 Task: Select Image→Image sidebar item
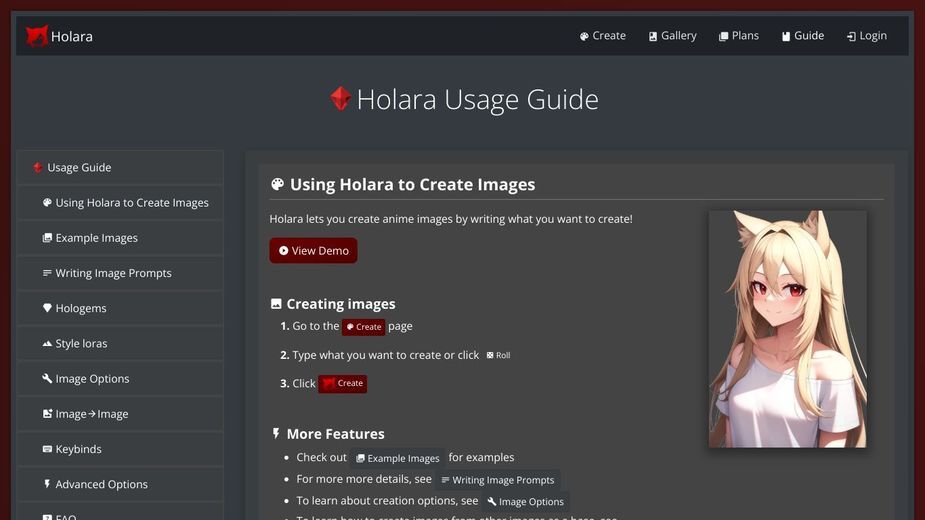coord(120,414)
